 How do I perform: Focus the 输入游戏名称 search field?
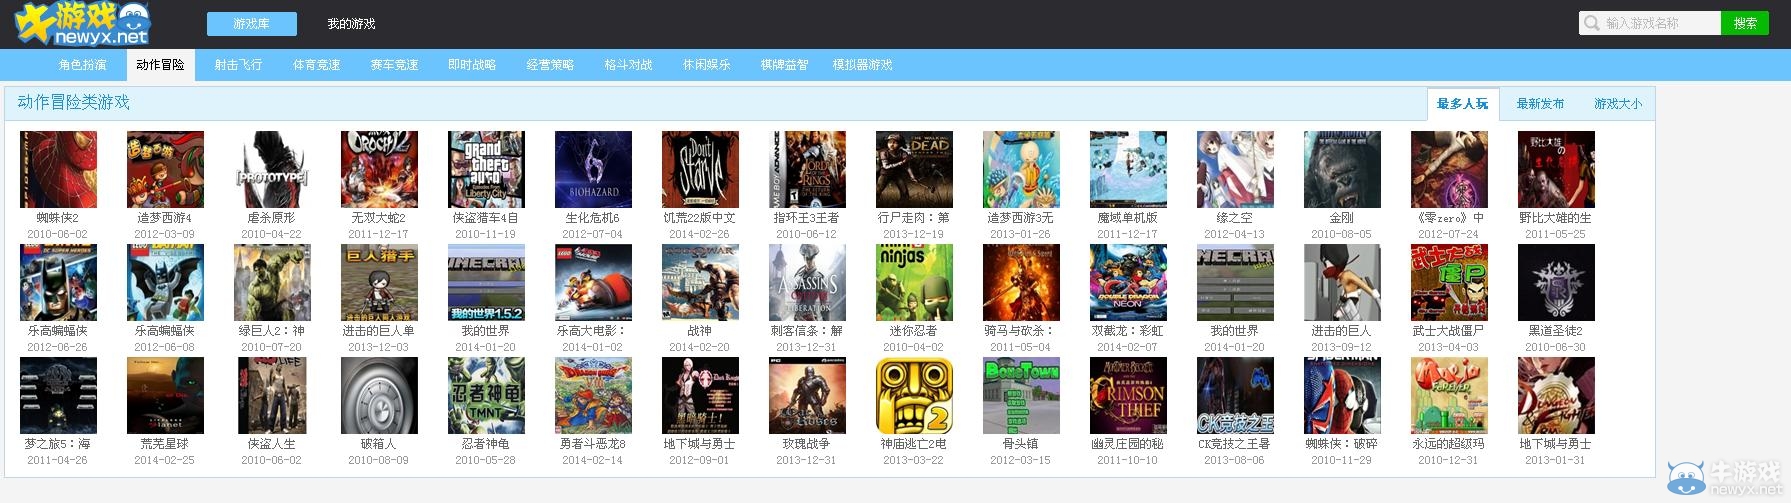[x=1650, y=23]
